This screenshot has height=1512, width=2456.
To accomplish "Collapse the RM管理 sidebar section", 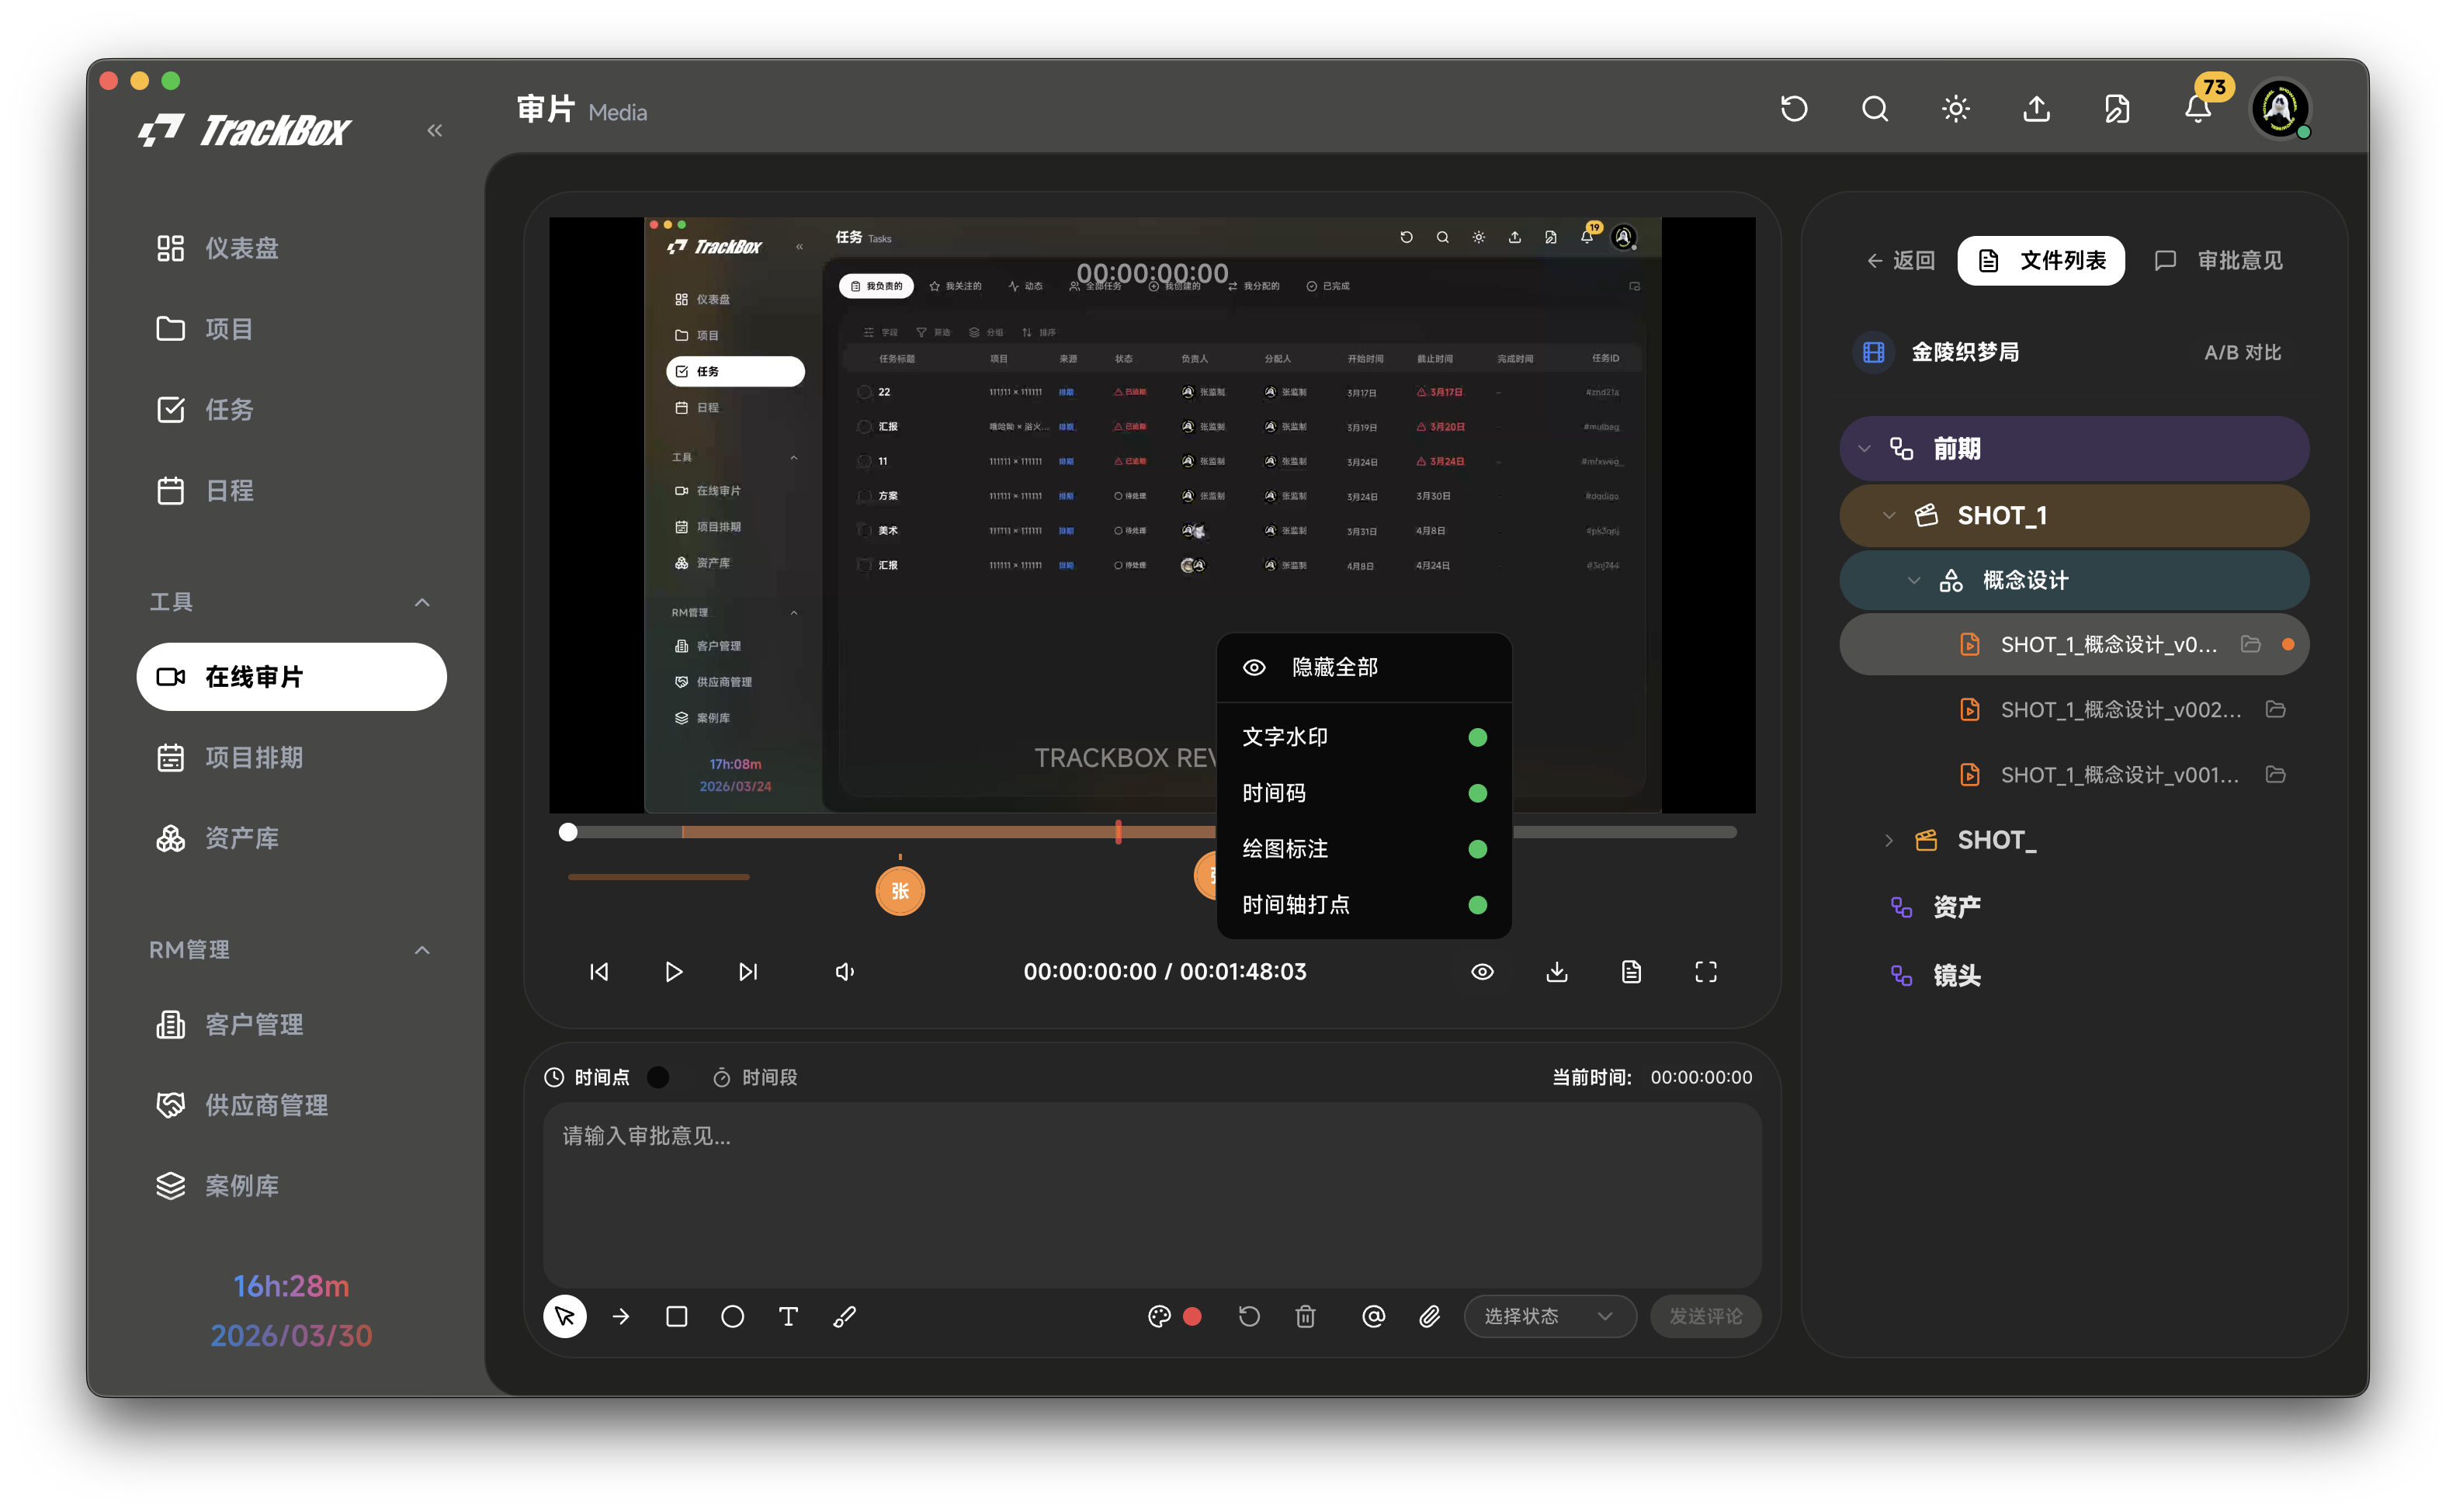I will pos(422,950).
